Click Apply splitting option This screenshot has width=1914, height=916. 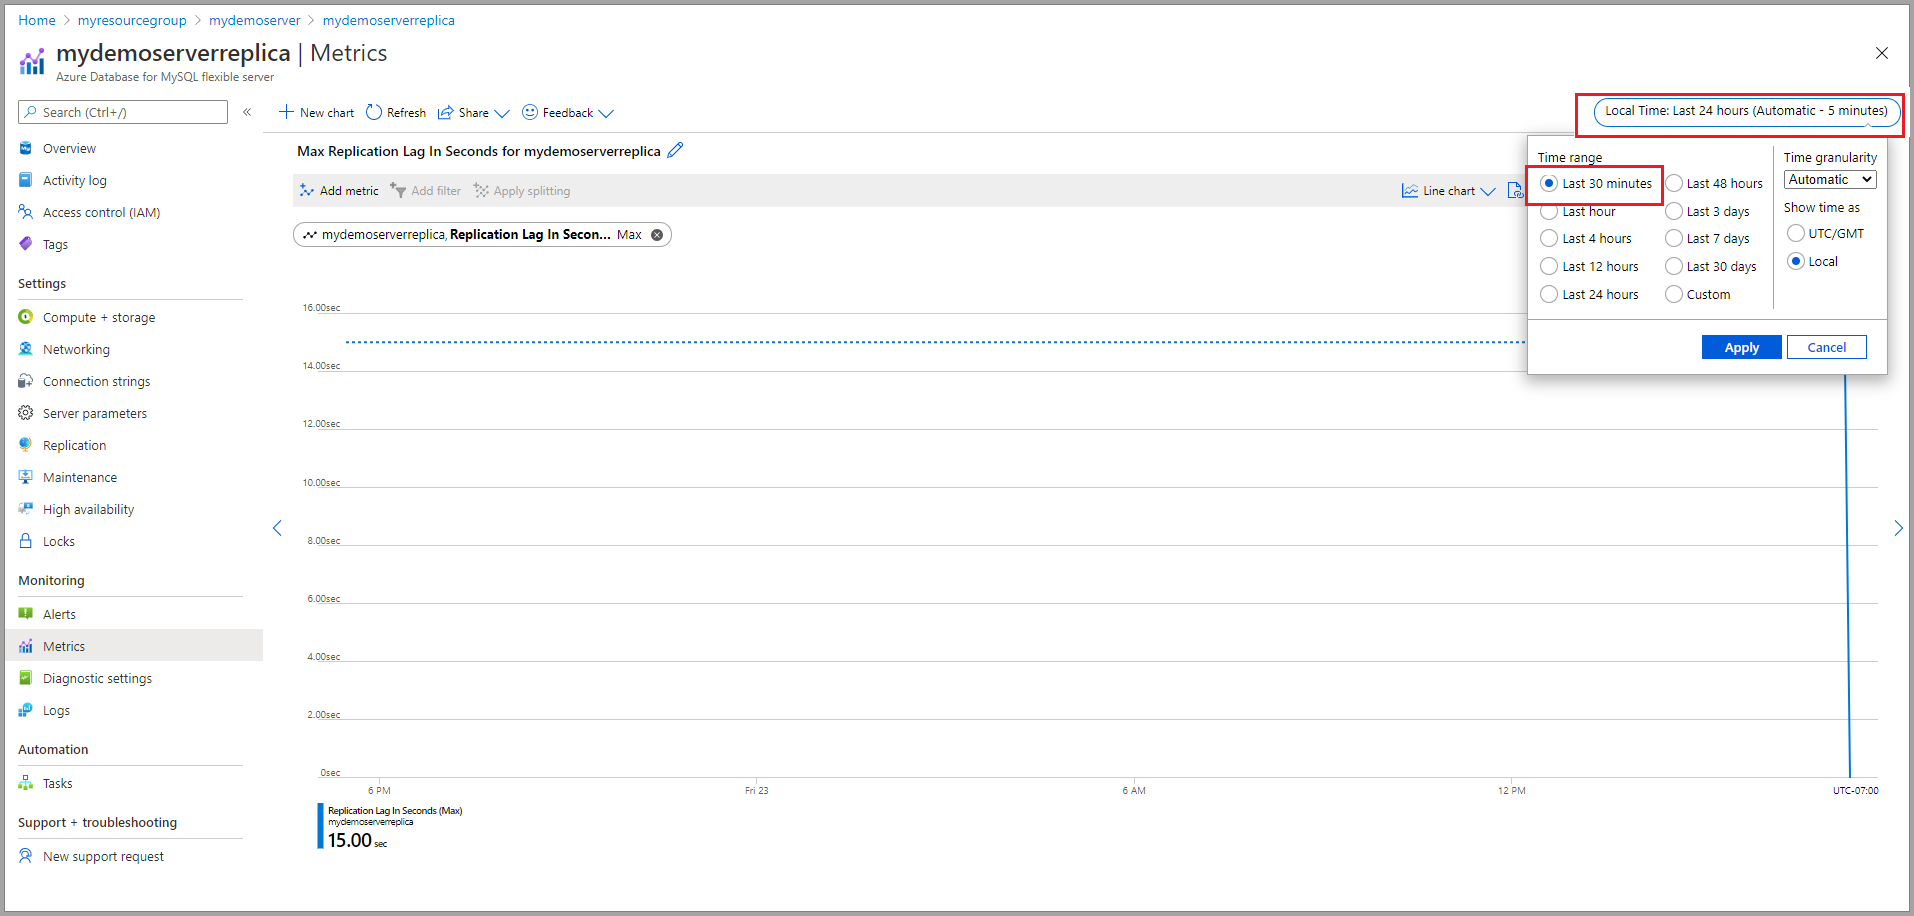point(522,191)
